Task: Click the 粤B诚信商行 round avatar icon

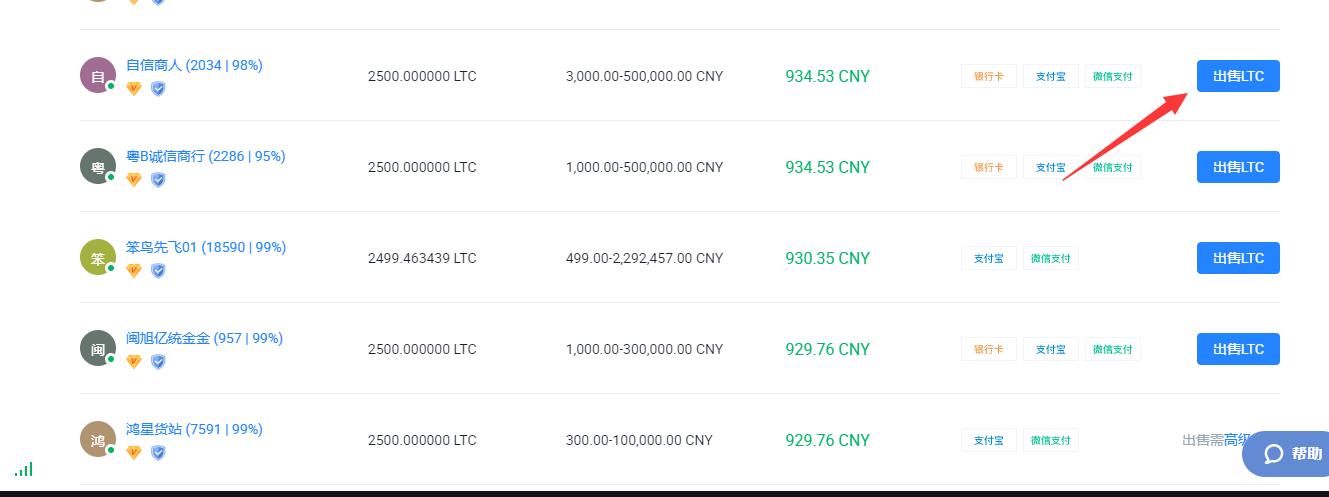Action: (x=98, y=167)
